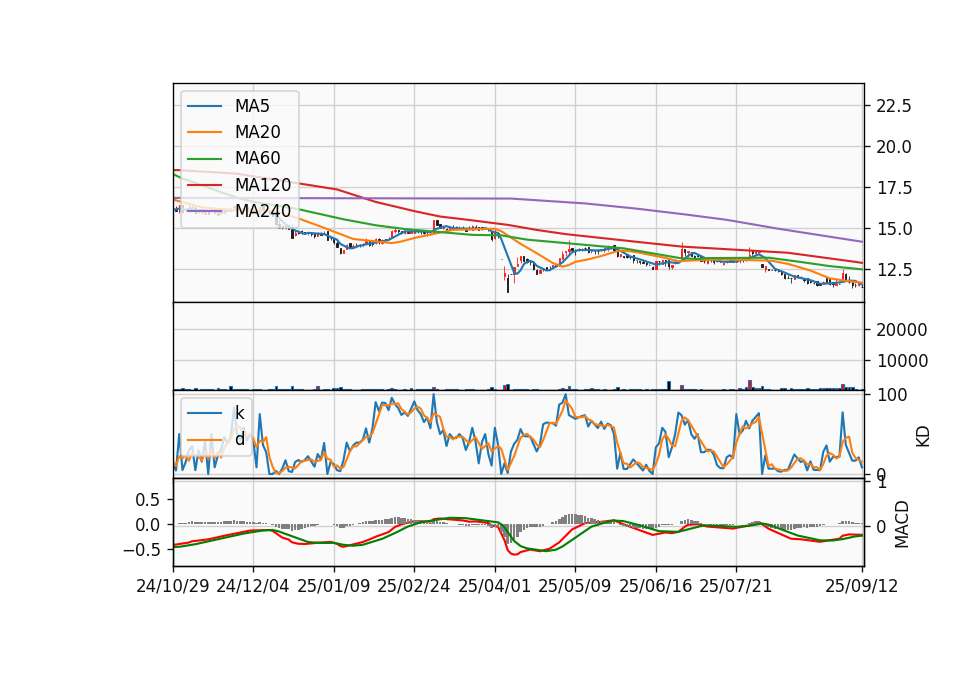Click the 0.0 value on MACD left axis
Image resolution: width=960 pixels, height=690 pixels.
click(x=148, y=525)
